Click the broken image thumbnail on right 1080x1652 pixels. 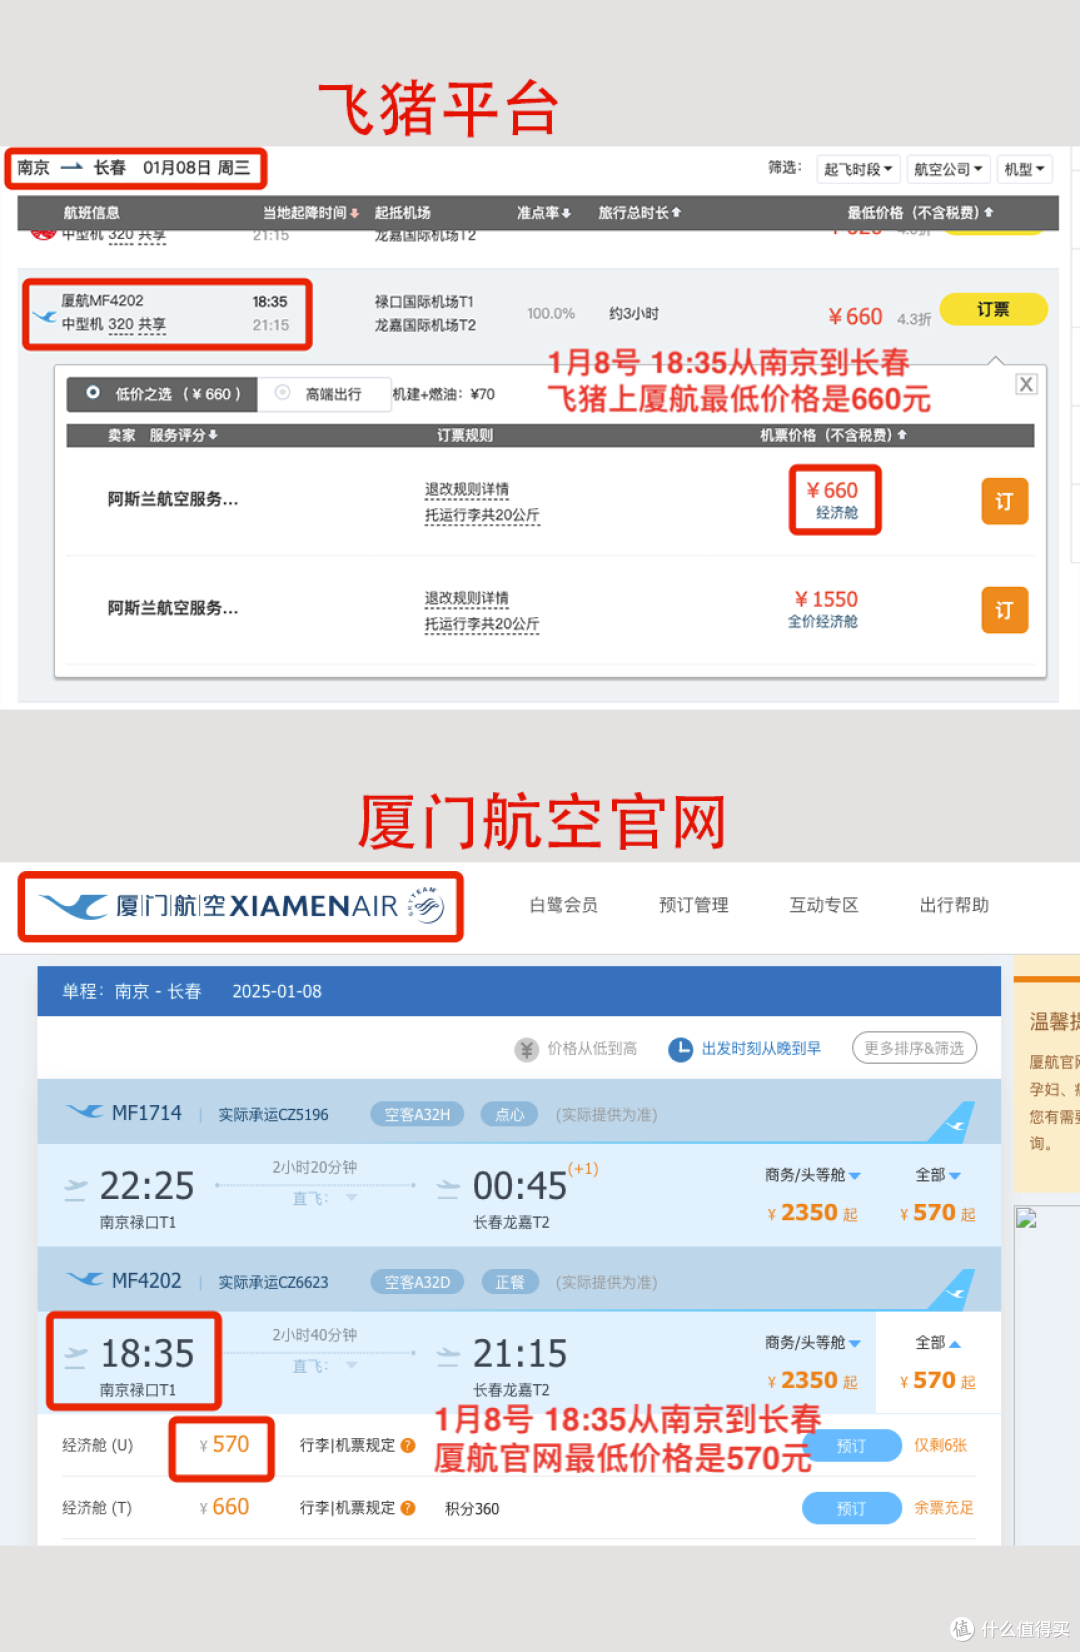pyautogui.click(x=1026, y=1218)
